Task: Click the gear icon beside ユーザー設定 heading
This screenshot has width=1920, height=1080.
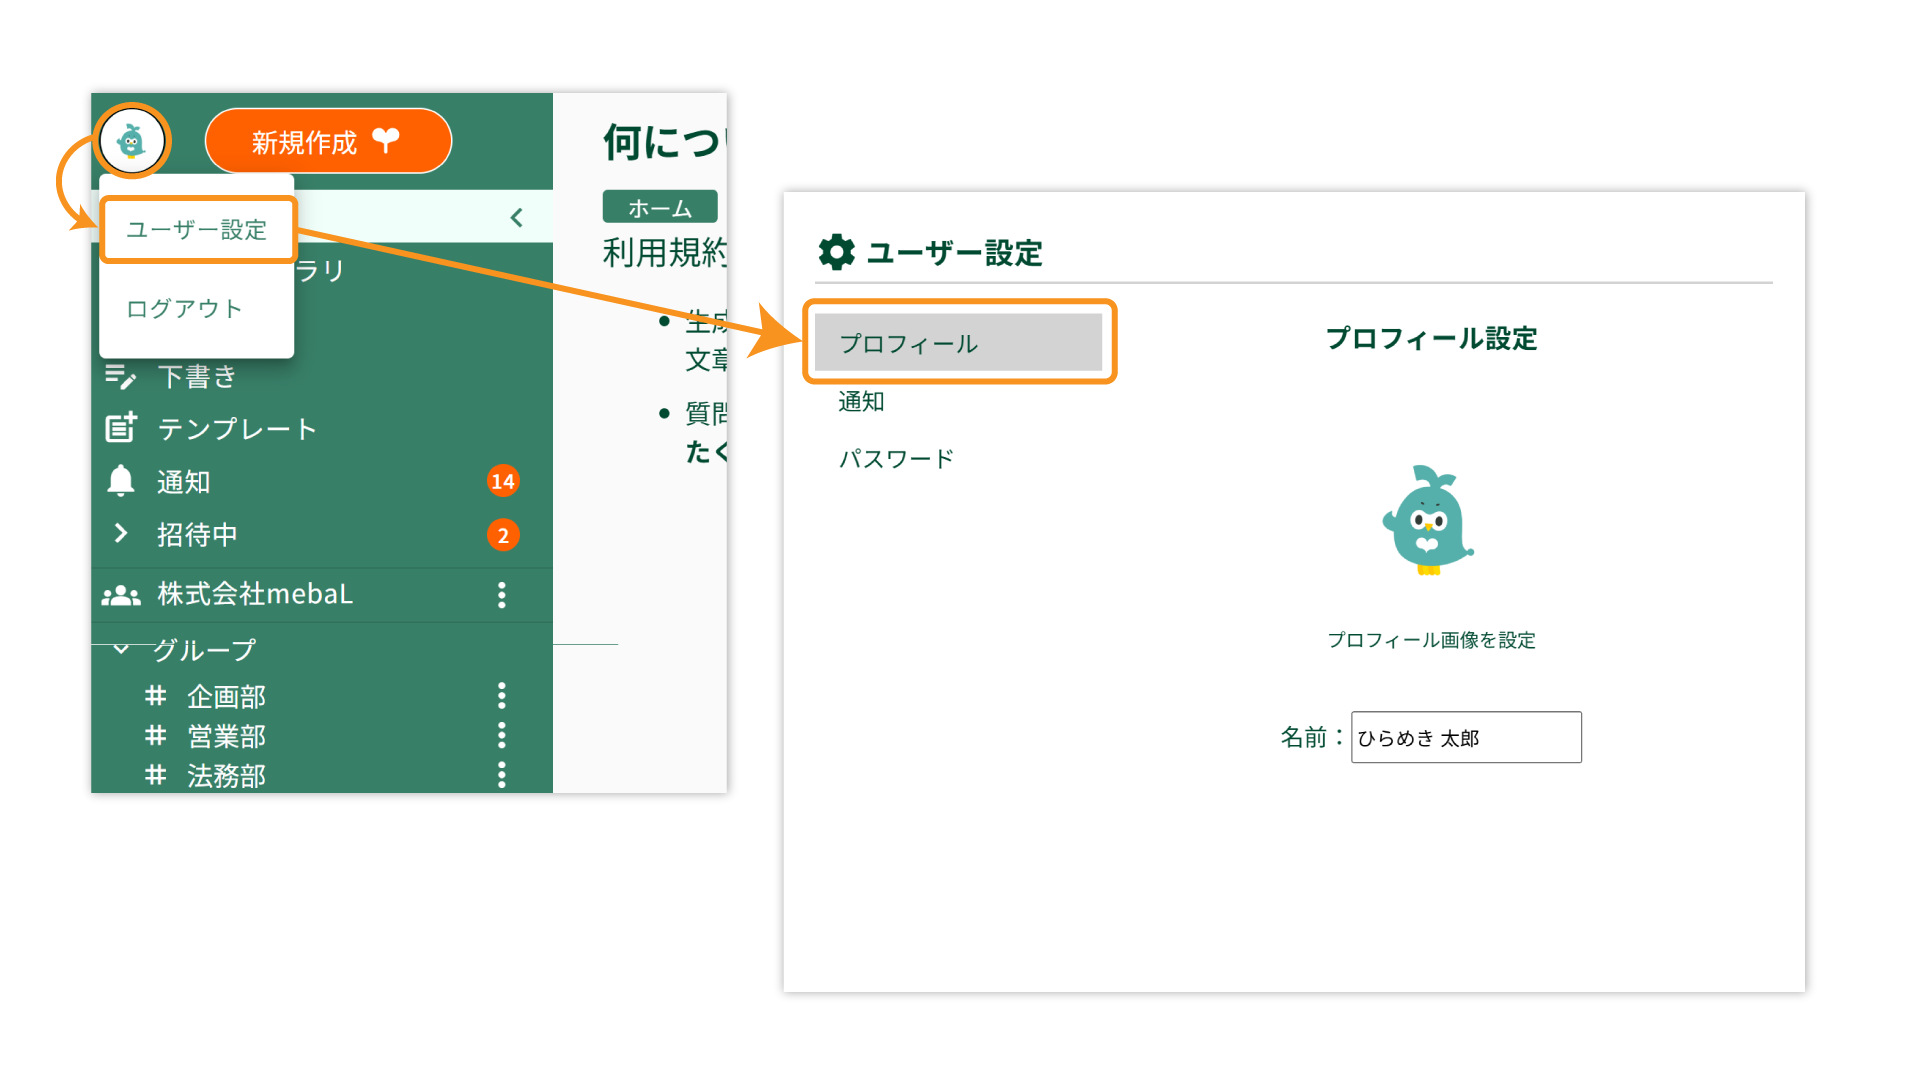Action: point(836,253)
